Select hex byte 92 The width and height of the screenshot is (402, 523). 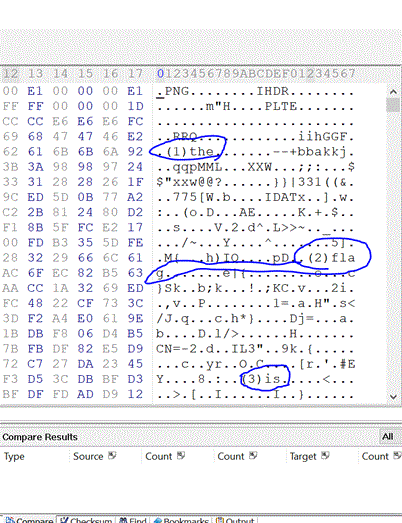(x=135, y=152)
